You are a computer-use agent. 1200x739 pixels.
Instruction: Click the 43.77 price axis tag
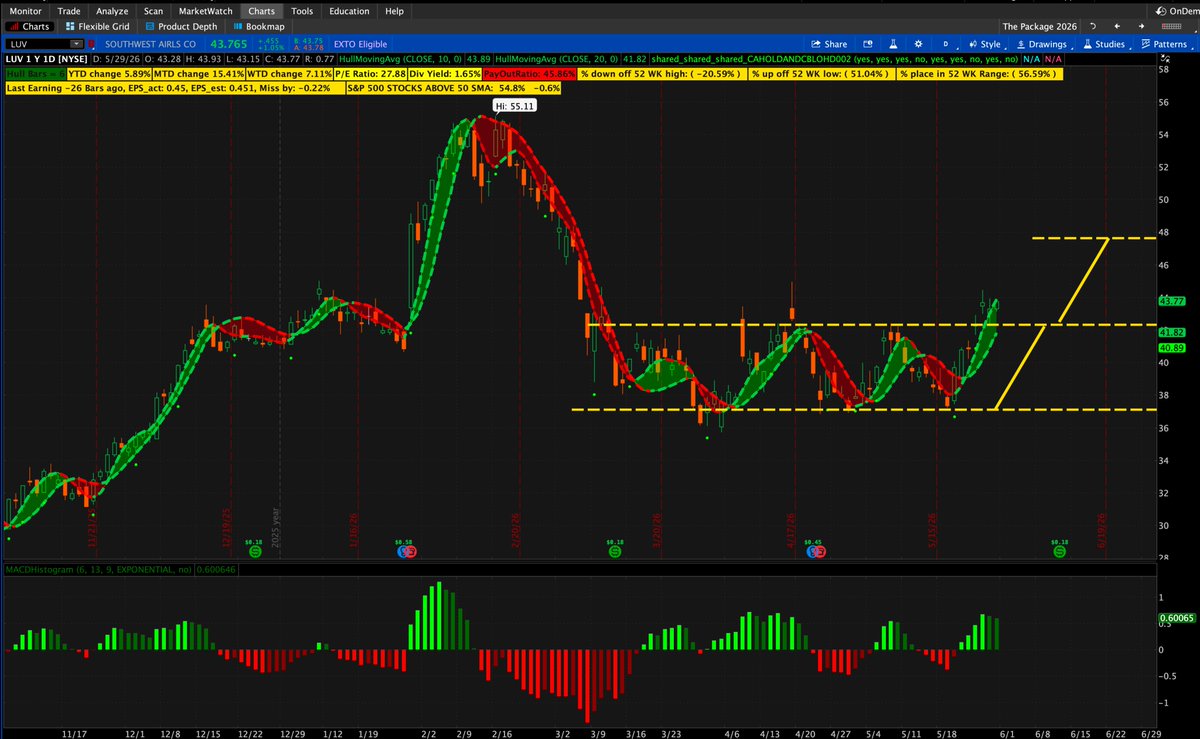[1172, 300]
